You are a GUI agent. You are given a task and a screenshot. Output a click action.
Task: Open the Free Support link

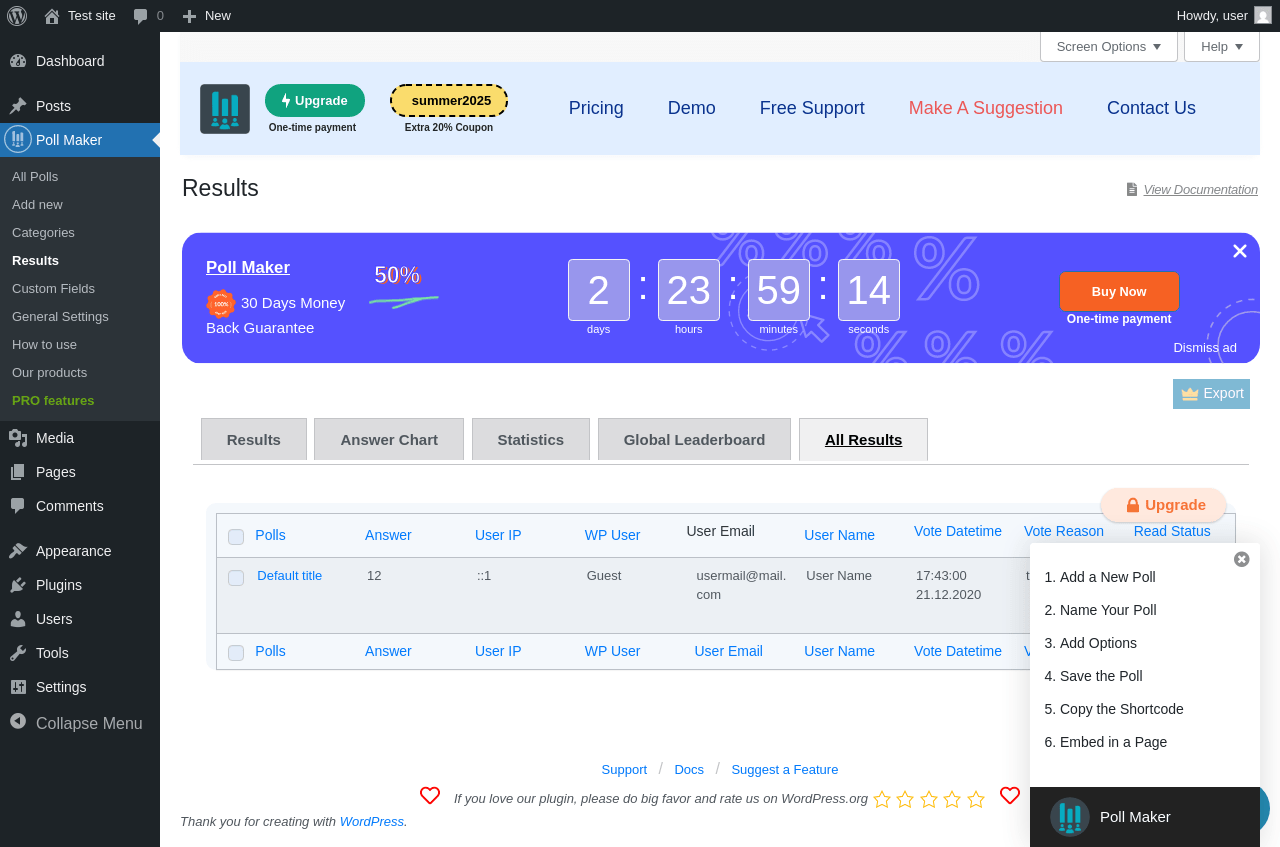(812, 108)
